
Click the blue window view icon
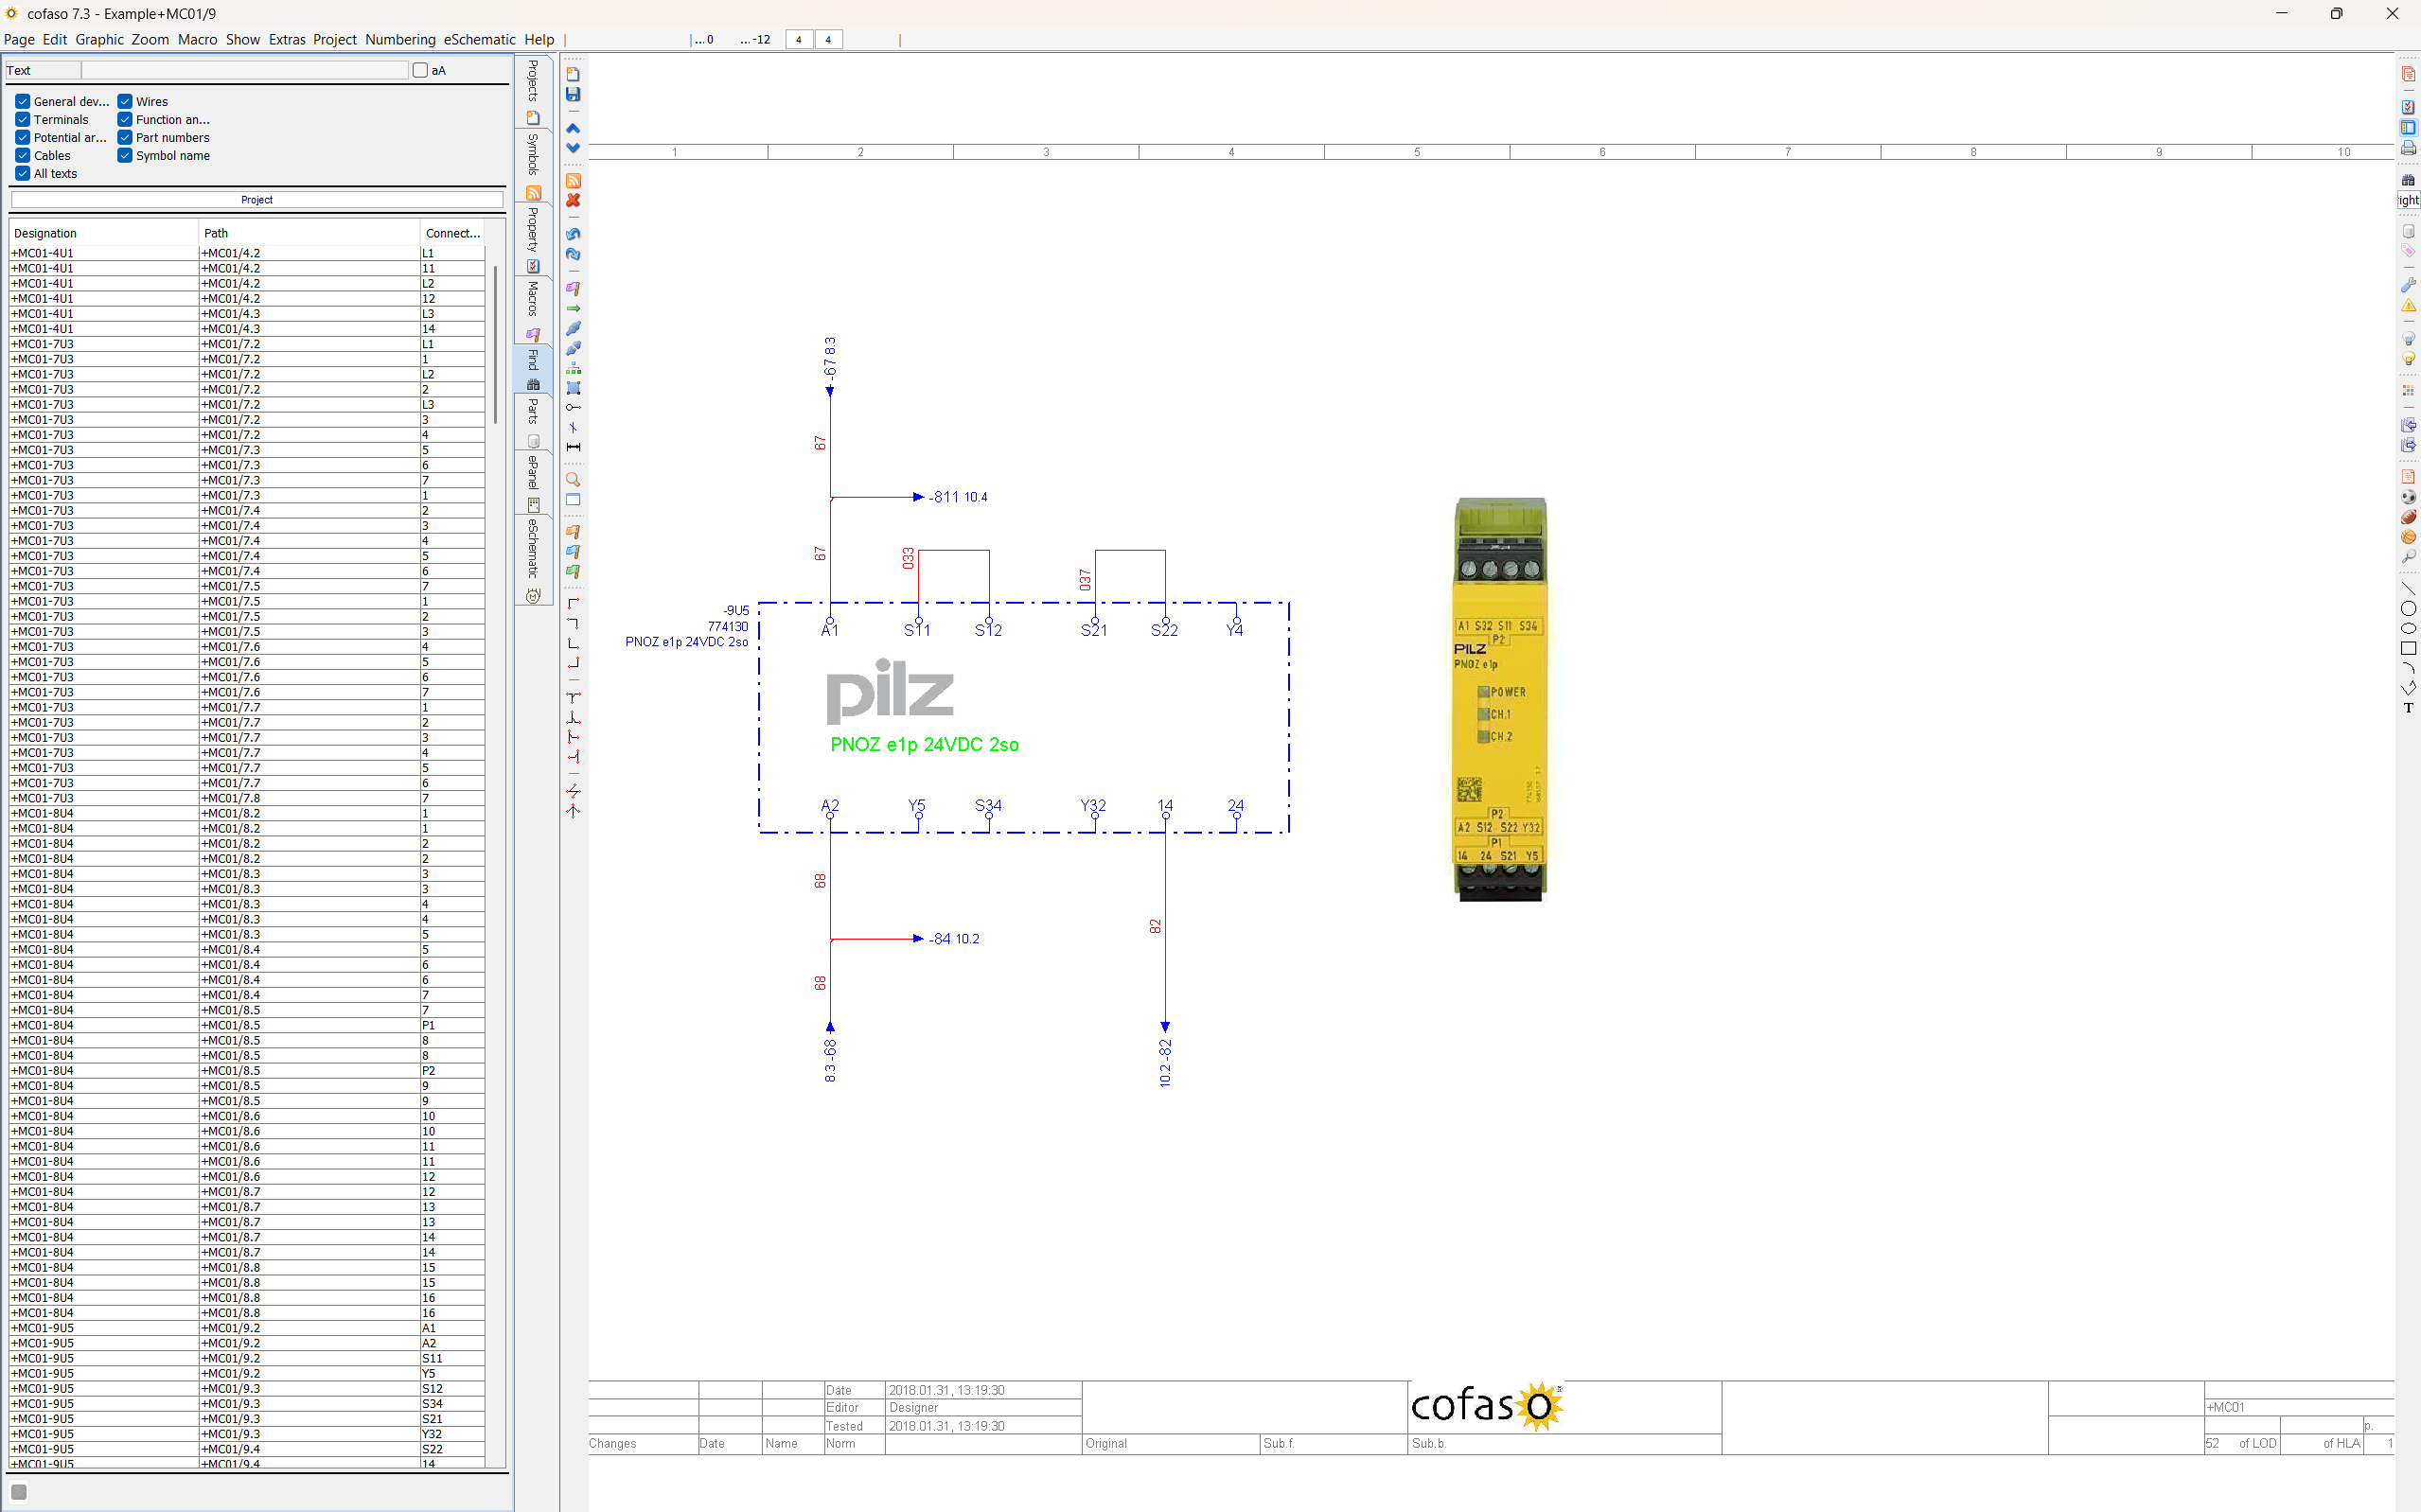tap(573, 500)
